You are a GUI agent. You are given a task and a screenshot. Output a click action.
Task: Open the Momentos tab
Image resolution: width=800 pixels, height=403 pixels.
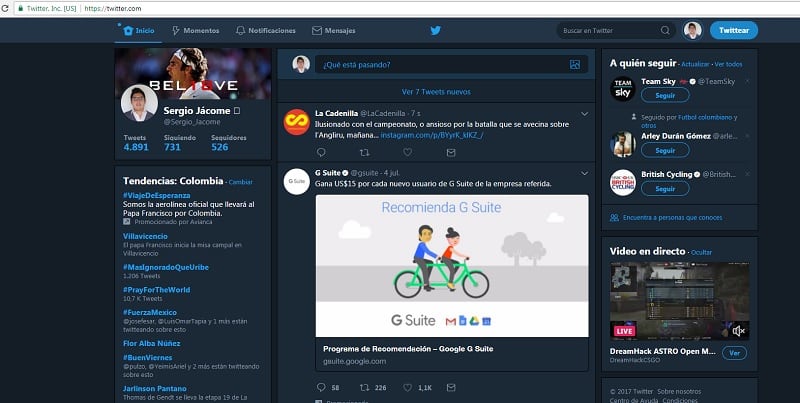(195, 31)
